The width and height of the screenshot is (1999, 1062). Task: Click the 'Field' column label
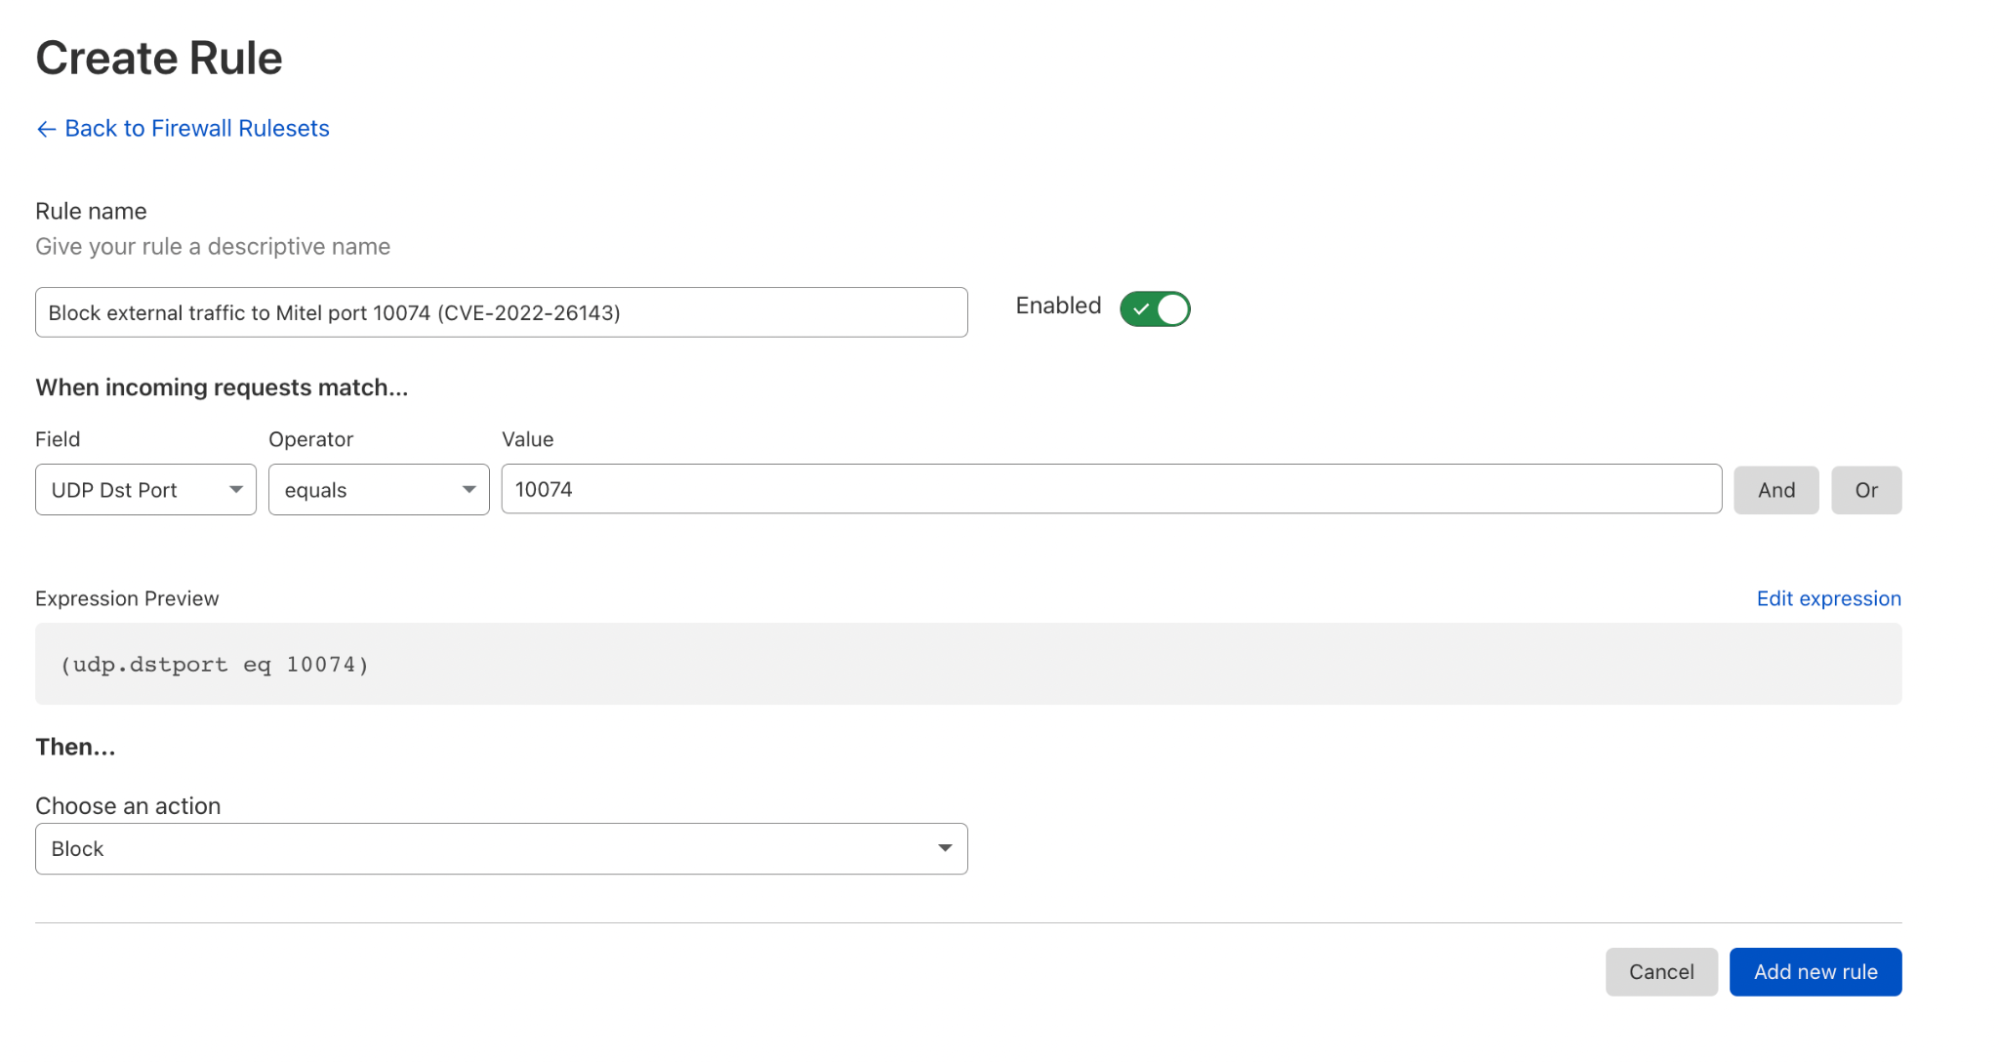(58, 439)
